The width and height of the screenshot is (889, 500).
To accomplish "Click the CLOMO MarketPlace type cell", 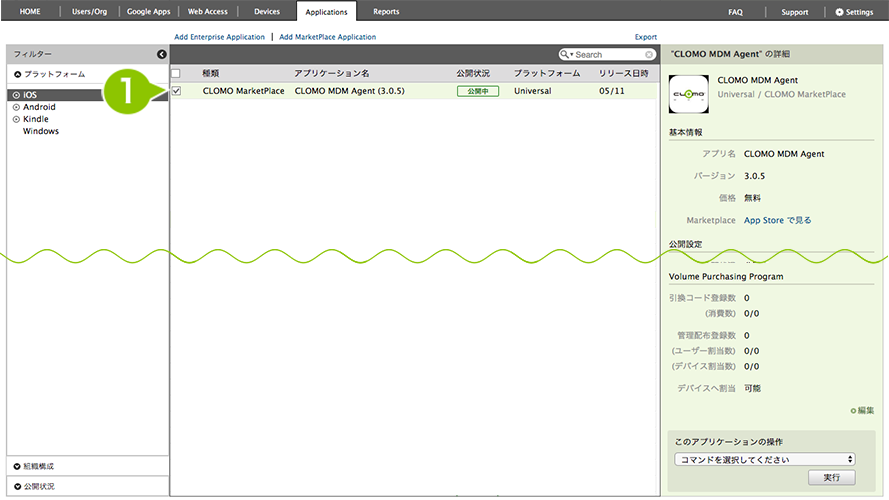I will click(244, 91).
